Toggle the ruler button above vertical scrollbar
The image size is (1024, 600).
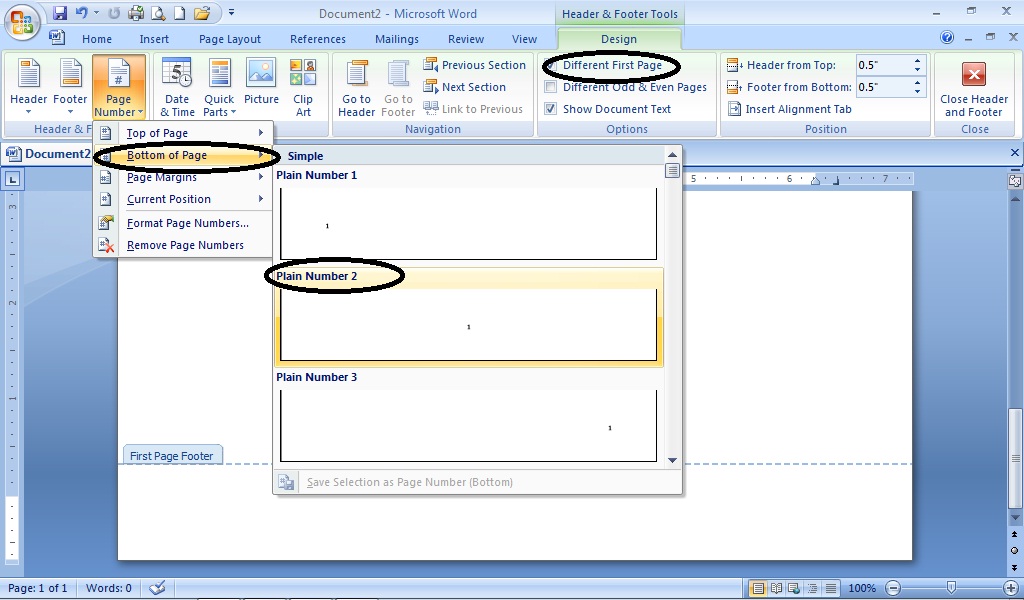1014,181
